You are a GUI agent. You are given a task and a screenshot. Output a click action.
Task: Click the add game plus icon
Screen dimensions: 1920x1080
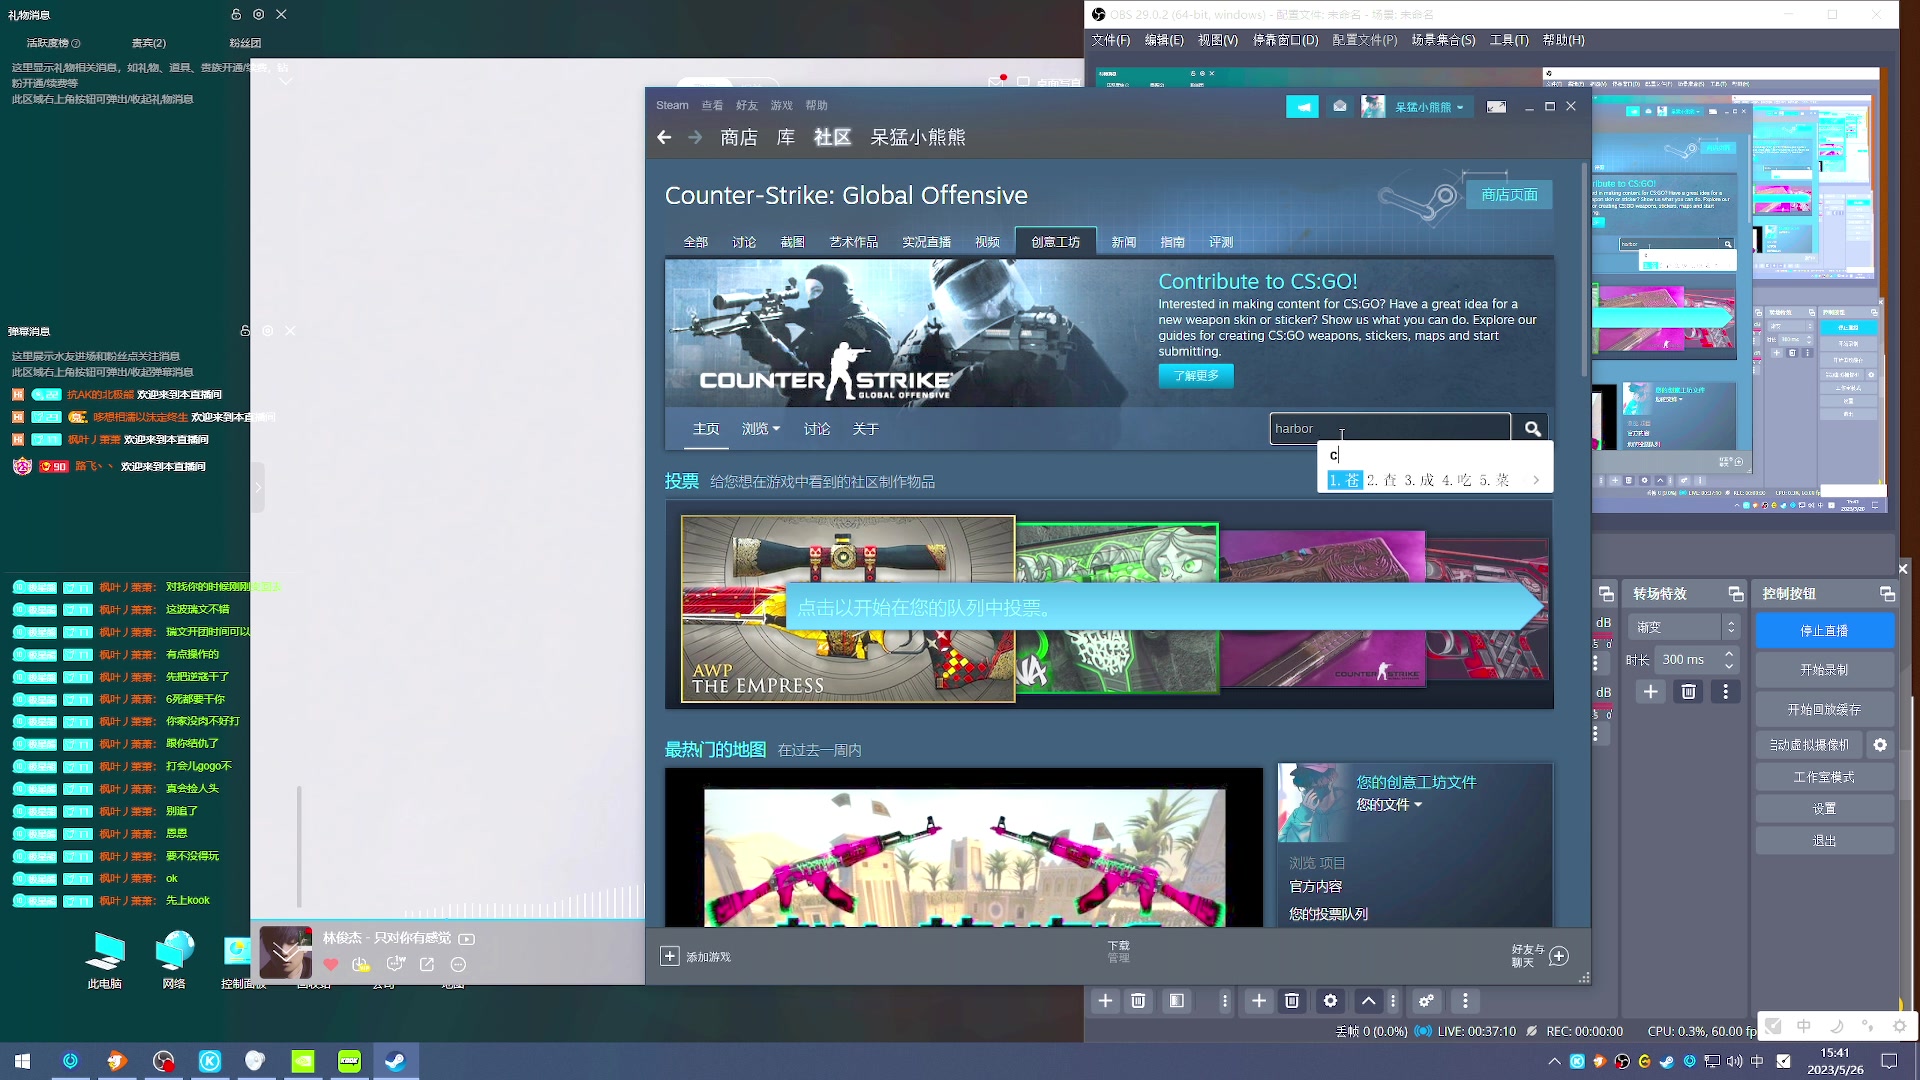(670, 956)
